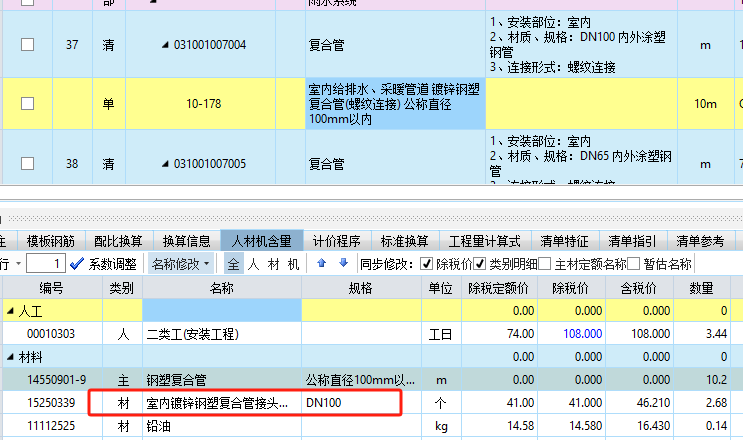
Task: Collapse item 031001007004 tree arrow
Action: coord(165,45)
